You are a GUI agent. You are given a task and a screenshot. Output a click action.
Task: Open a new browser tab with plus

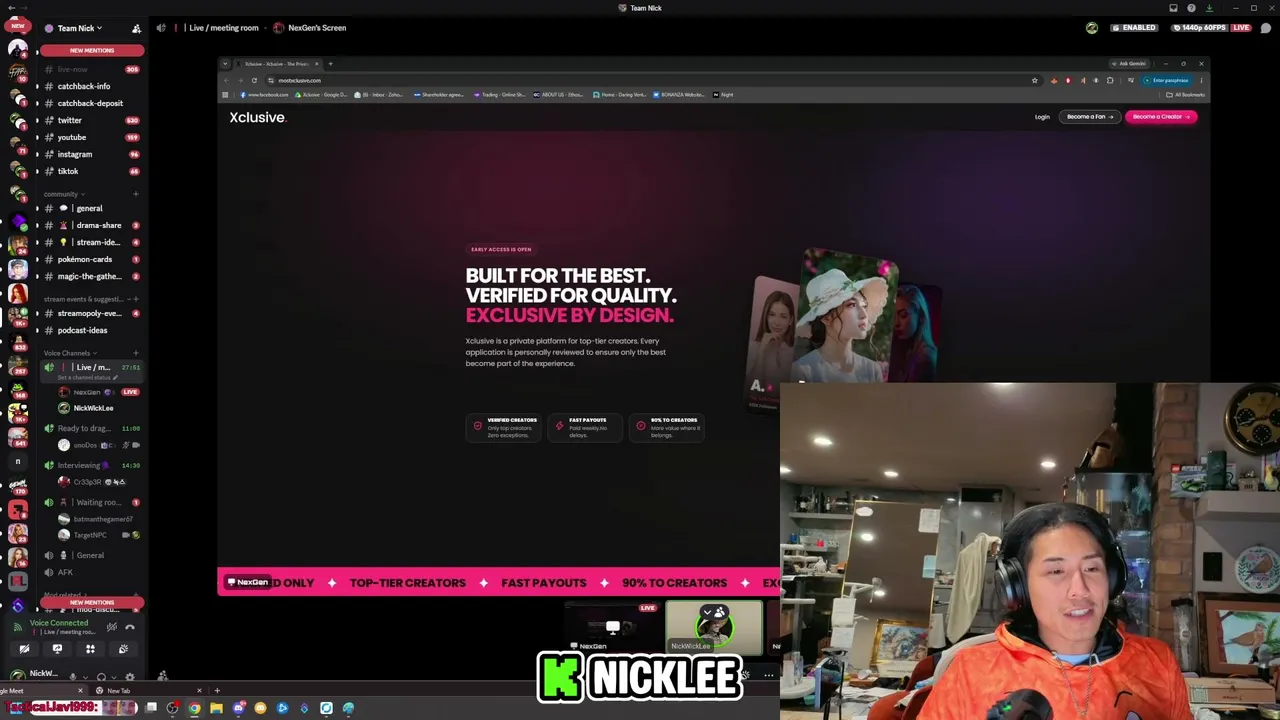(x=217, y=691)
